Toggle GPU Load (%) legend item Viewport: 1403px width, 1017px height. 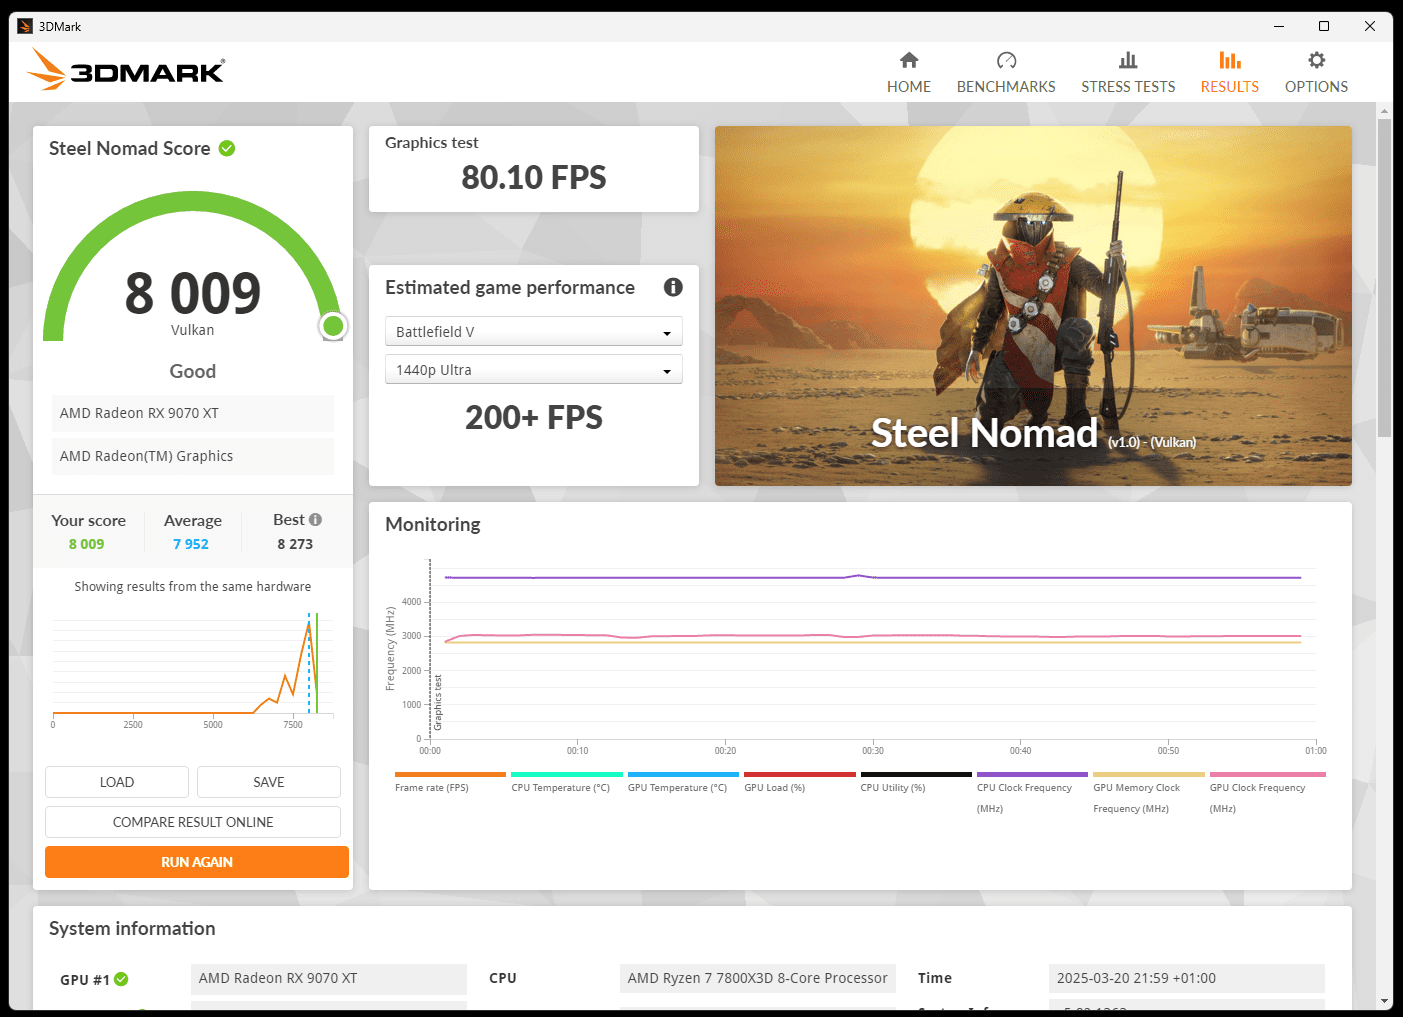800,783
